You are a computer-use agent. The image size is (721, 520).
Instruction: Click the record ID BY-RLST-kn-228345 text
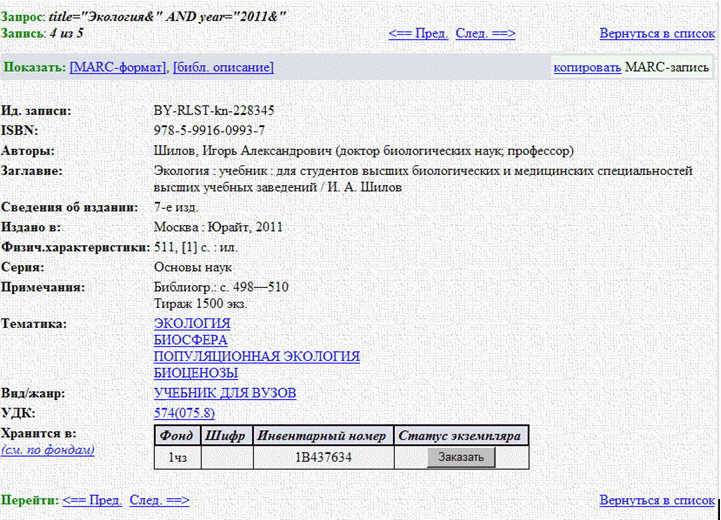214,110
